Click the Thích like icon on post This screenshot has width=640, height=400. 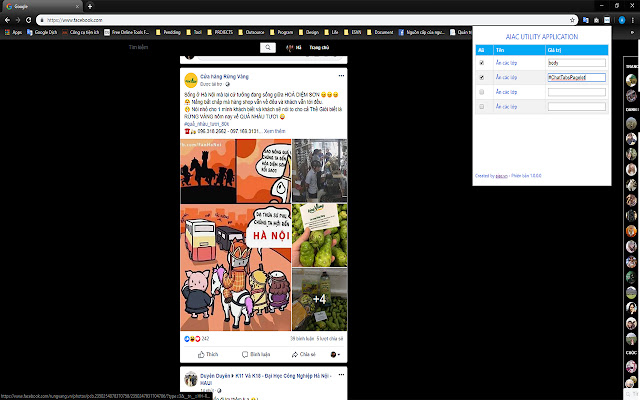click(209, 354)
